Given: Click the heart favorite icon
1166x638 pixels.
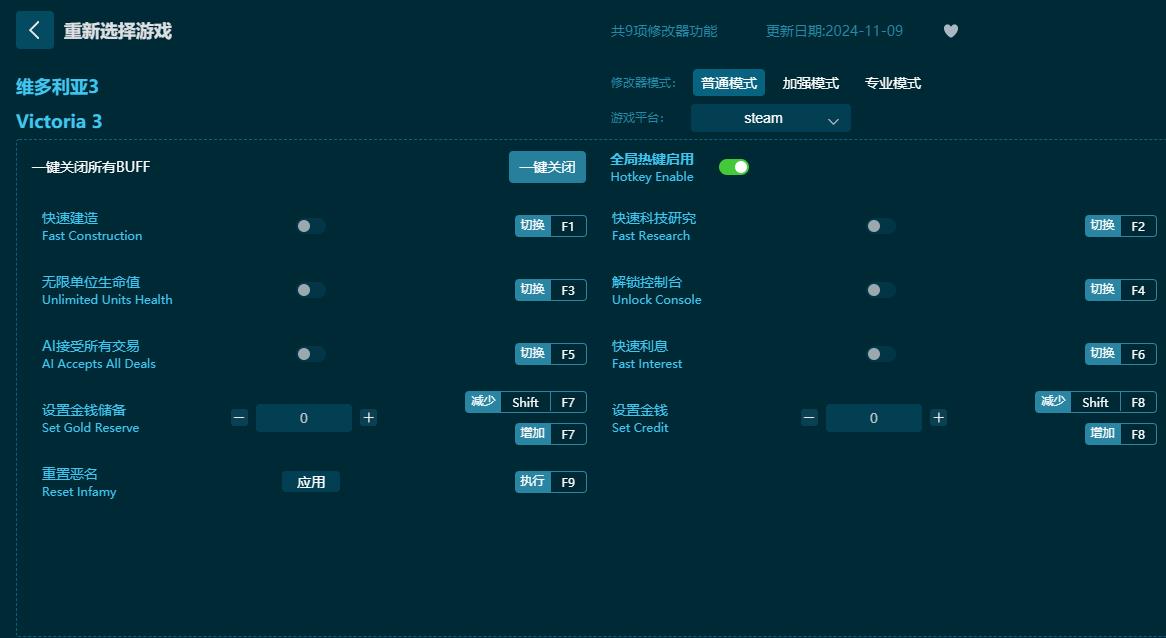Looking at the screenshot, I should pos(951,31).
